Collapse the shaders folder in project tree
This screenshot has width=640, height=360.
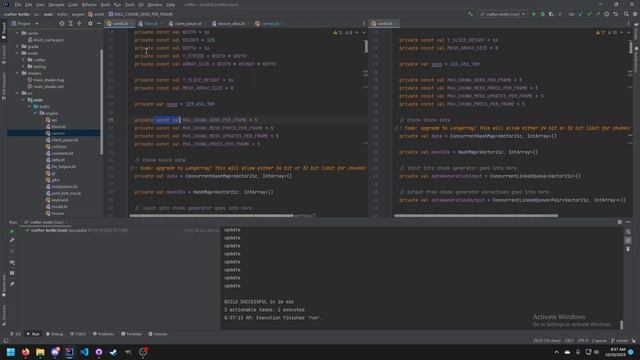coord(18,73)
